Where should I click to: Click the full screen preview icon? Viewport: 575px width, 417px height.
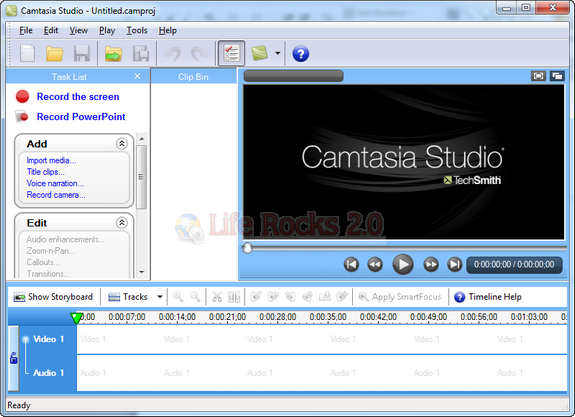(538, 76)
